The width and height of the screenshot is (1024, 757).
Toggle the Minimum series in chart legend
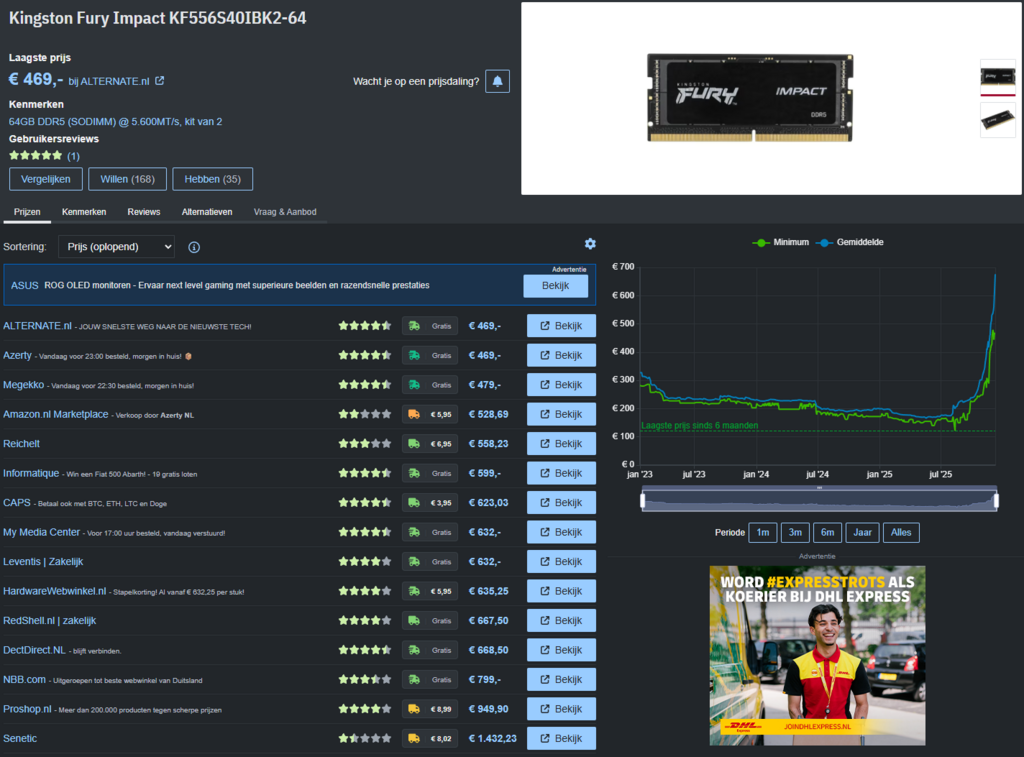[x=780, y=242]
